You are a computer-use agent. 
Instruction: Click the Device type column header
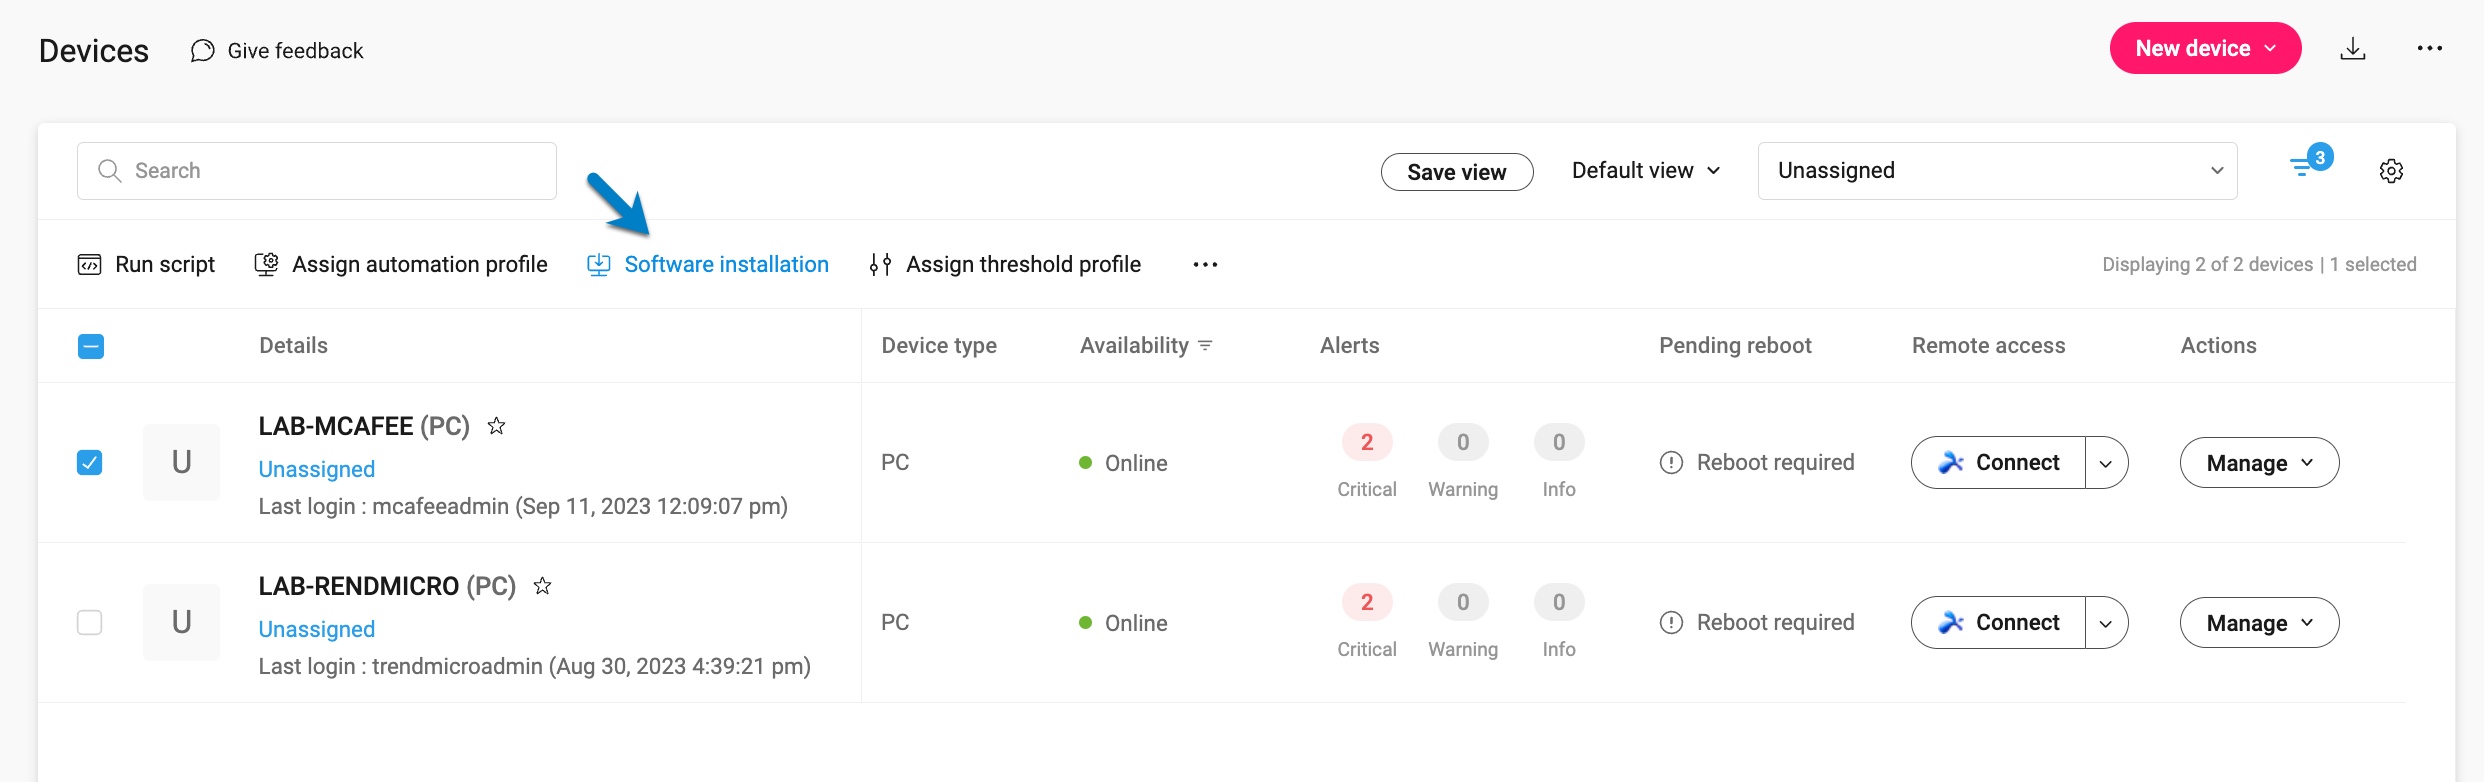(x=939, y=346)
